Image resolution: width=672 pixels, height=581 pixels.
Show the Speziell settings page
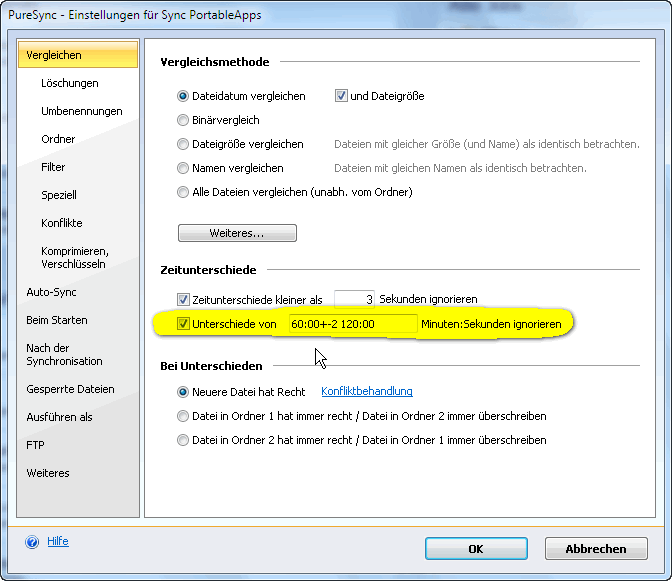pos(59,195)
